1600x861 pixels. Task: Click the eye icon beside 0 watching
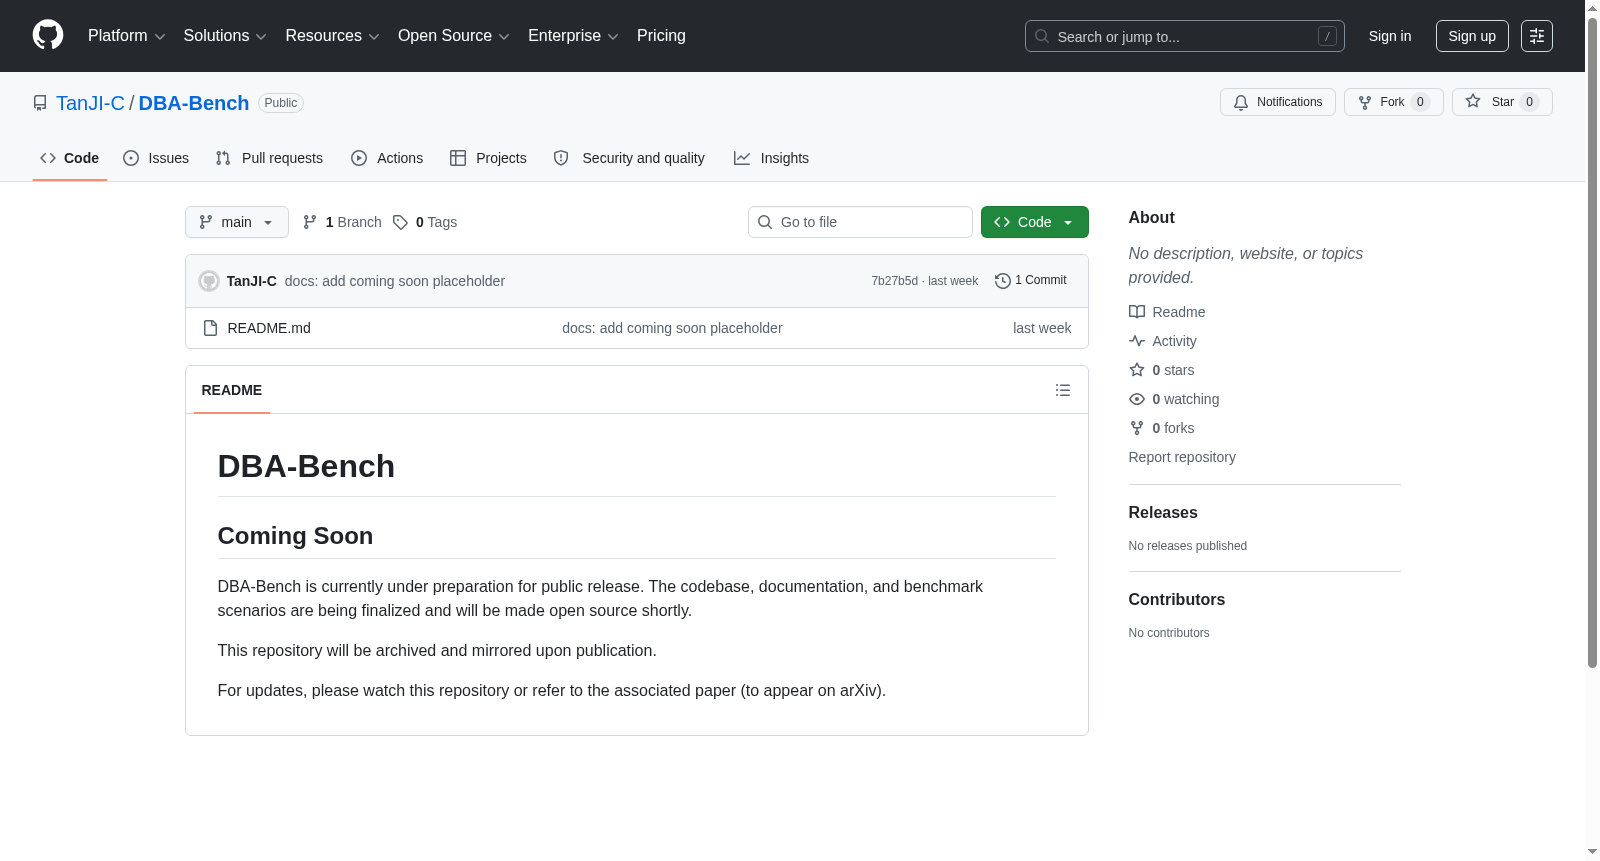tap(1137, 399)
